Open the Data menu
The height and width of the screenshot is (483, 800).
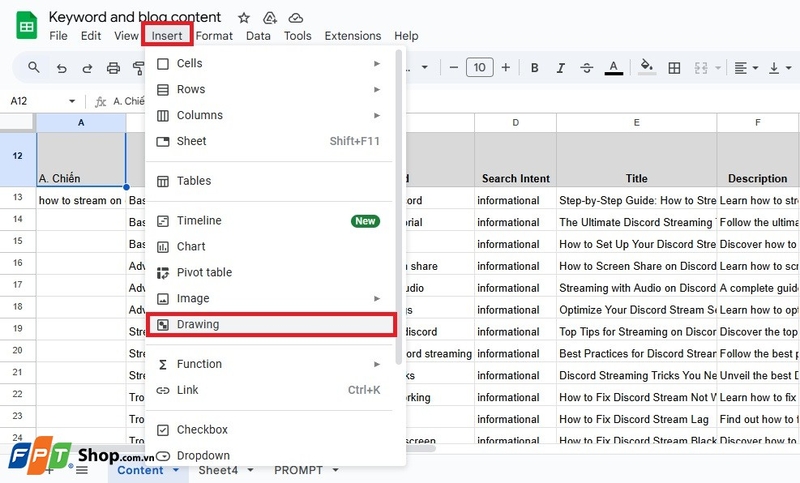258,36
